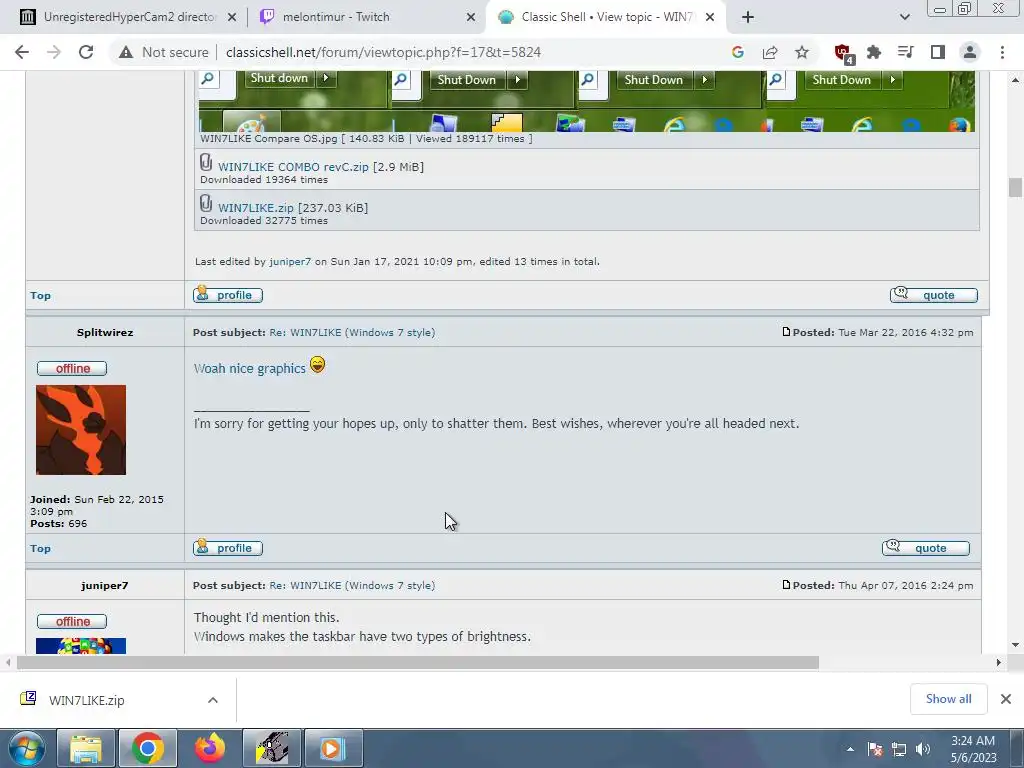Viewport: 1024px width, 768px height.
Task: Open the Extensions puzzle piece menu
Action: point(874,52)
